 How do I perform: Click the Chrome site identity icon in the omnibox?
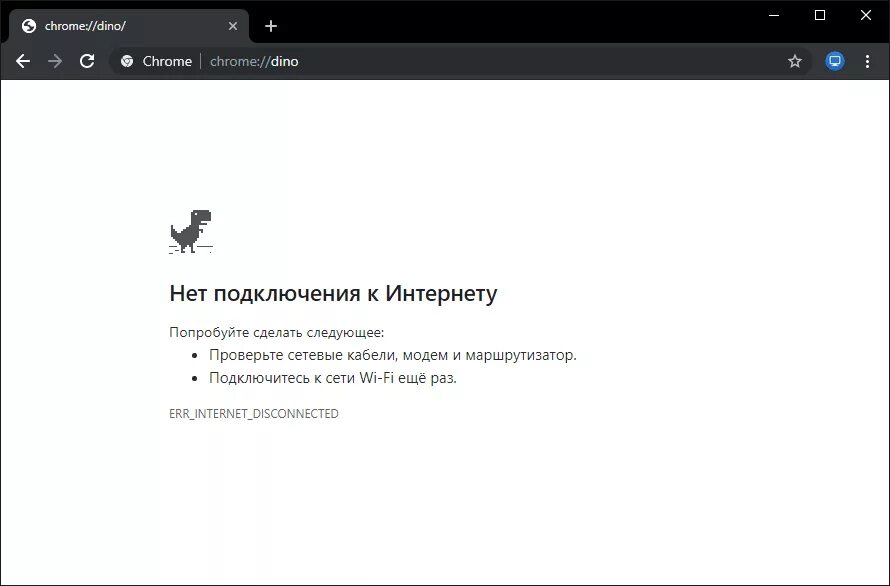126,61
